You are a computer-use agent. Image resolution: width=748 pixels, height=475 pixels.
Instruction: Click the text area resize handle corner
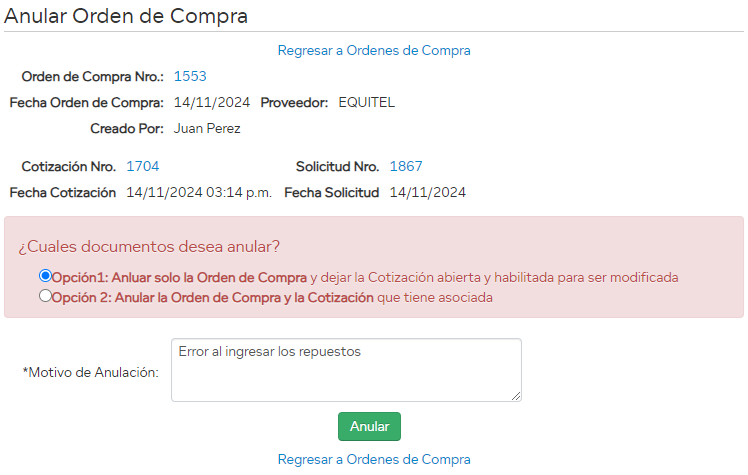tap(516, 396)
